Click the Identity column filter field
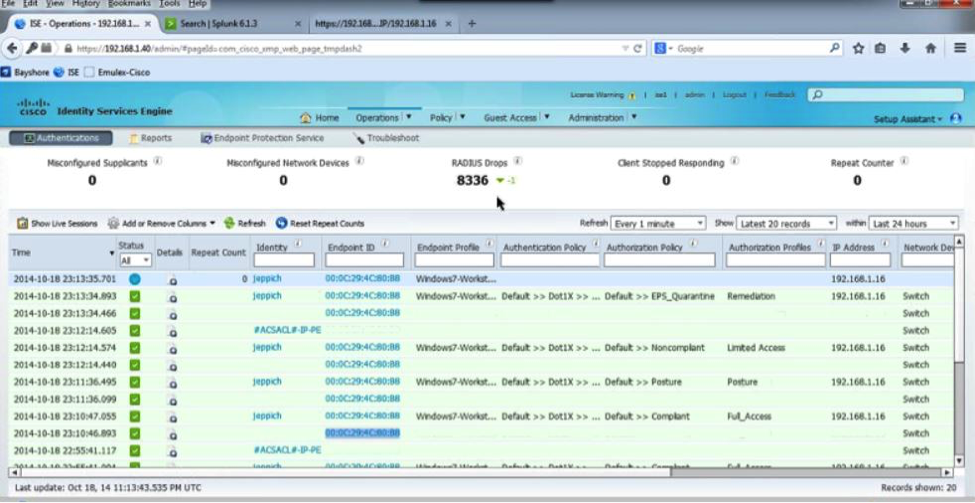Image resolution: width=975 pixels, height=503 pixels. pyautogui.click(x=284, y=260)
